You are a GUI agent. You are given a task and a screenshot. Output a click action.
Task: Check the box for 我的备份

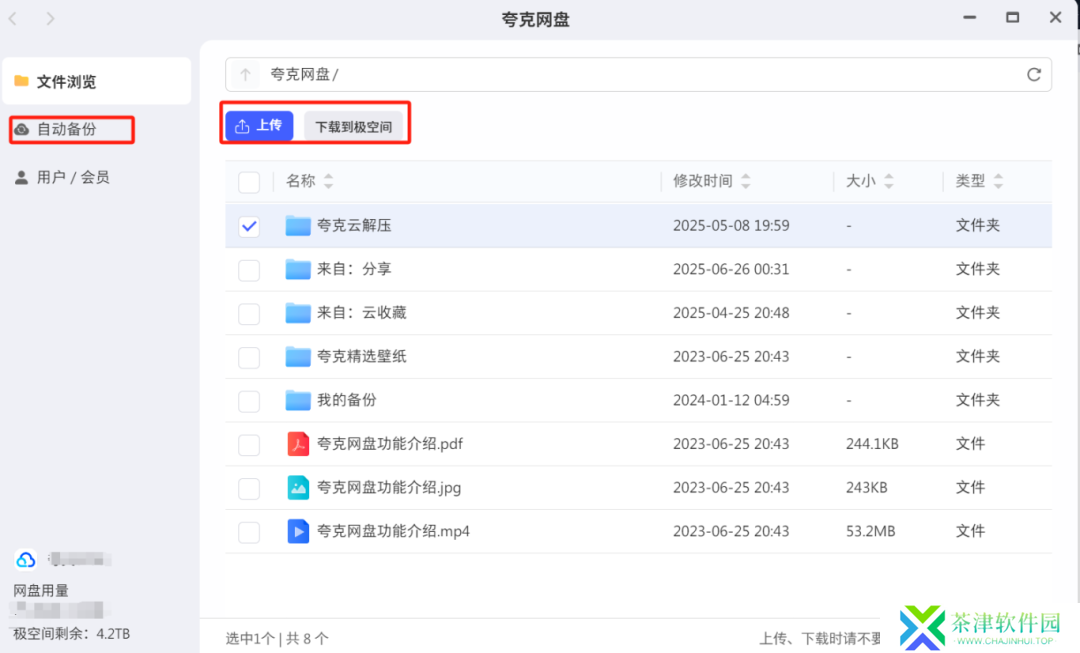(x=249, y=401)
